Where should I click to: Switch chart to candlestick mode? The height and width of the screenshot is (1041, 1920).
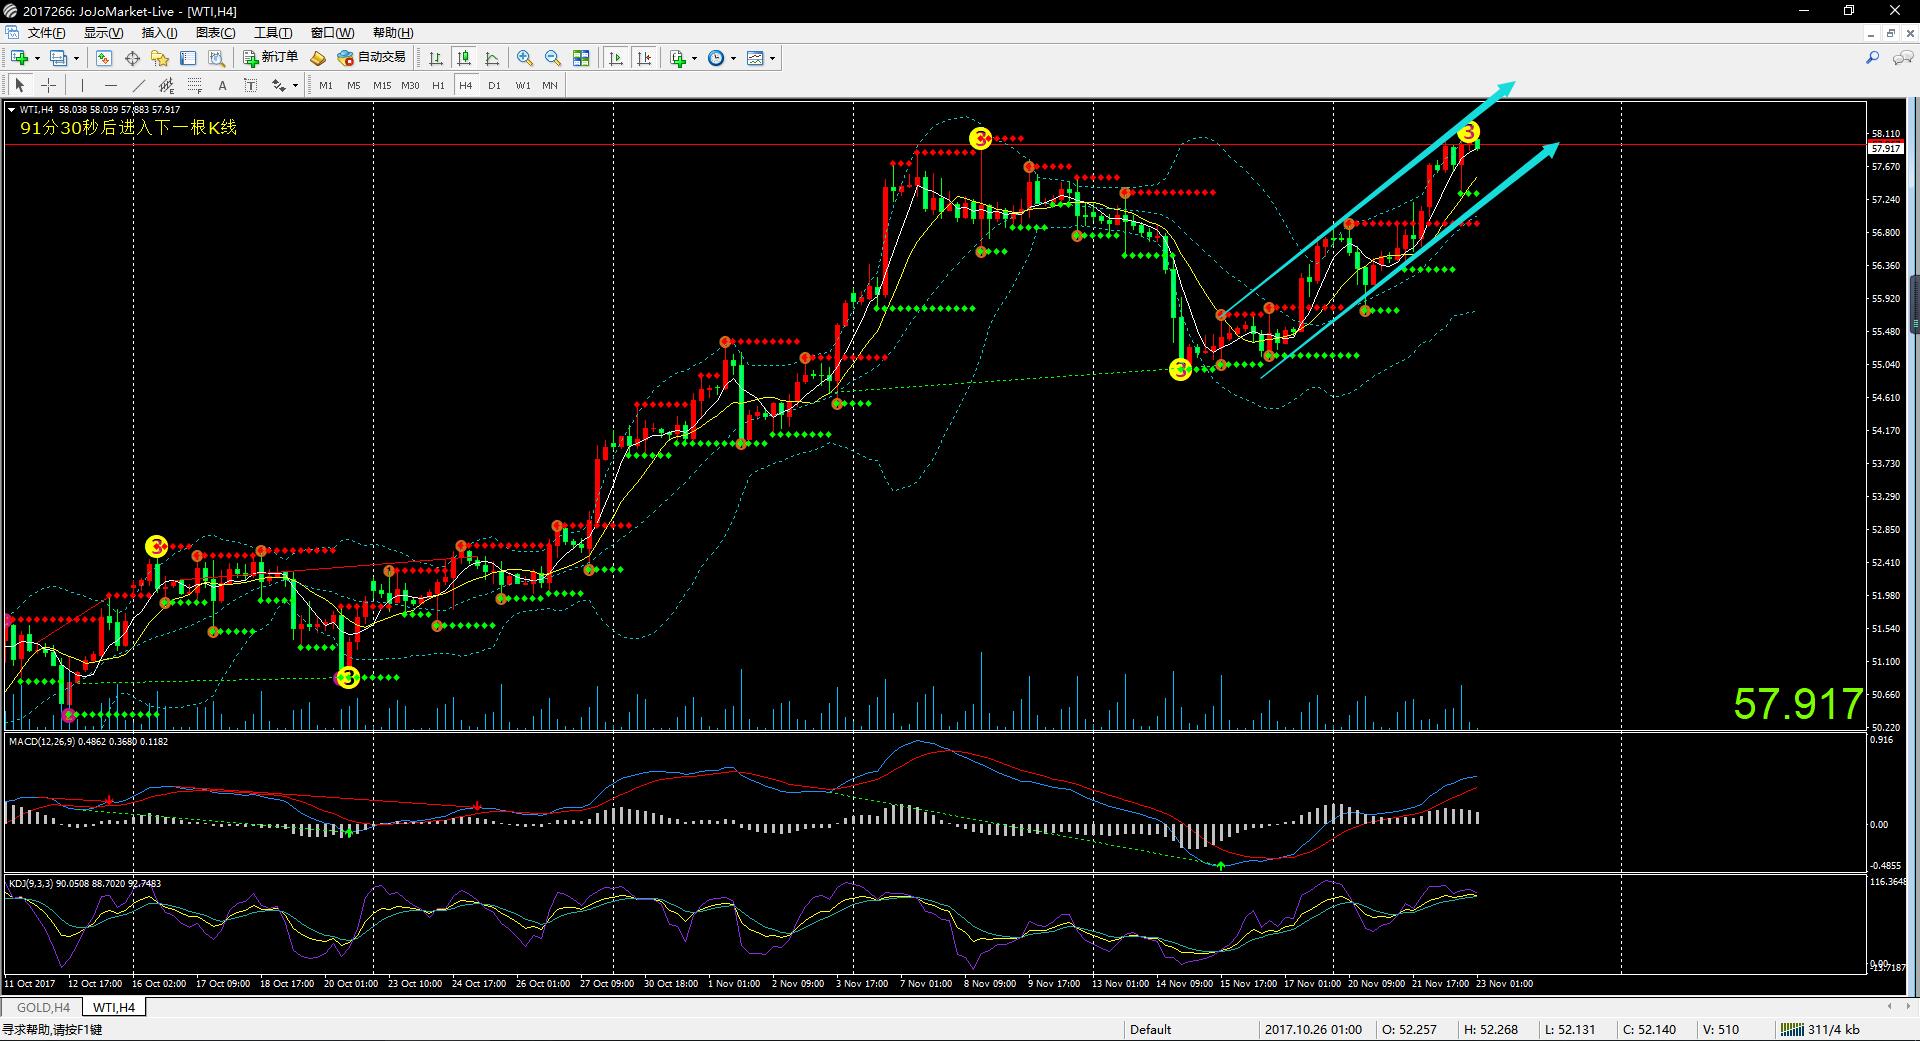click(463, 58)
